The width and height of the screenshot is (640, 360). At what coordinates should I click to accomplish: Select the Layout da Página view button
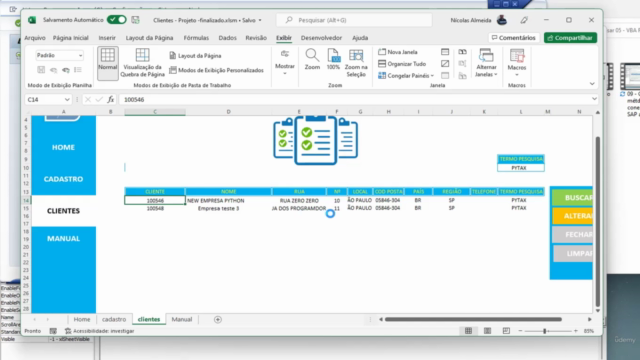pyautogui.click(x=196, y=56)
